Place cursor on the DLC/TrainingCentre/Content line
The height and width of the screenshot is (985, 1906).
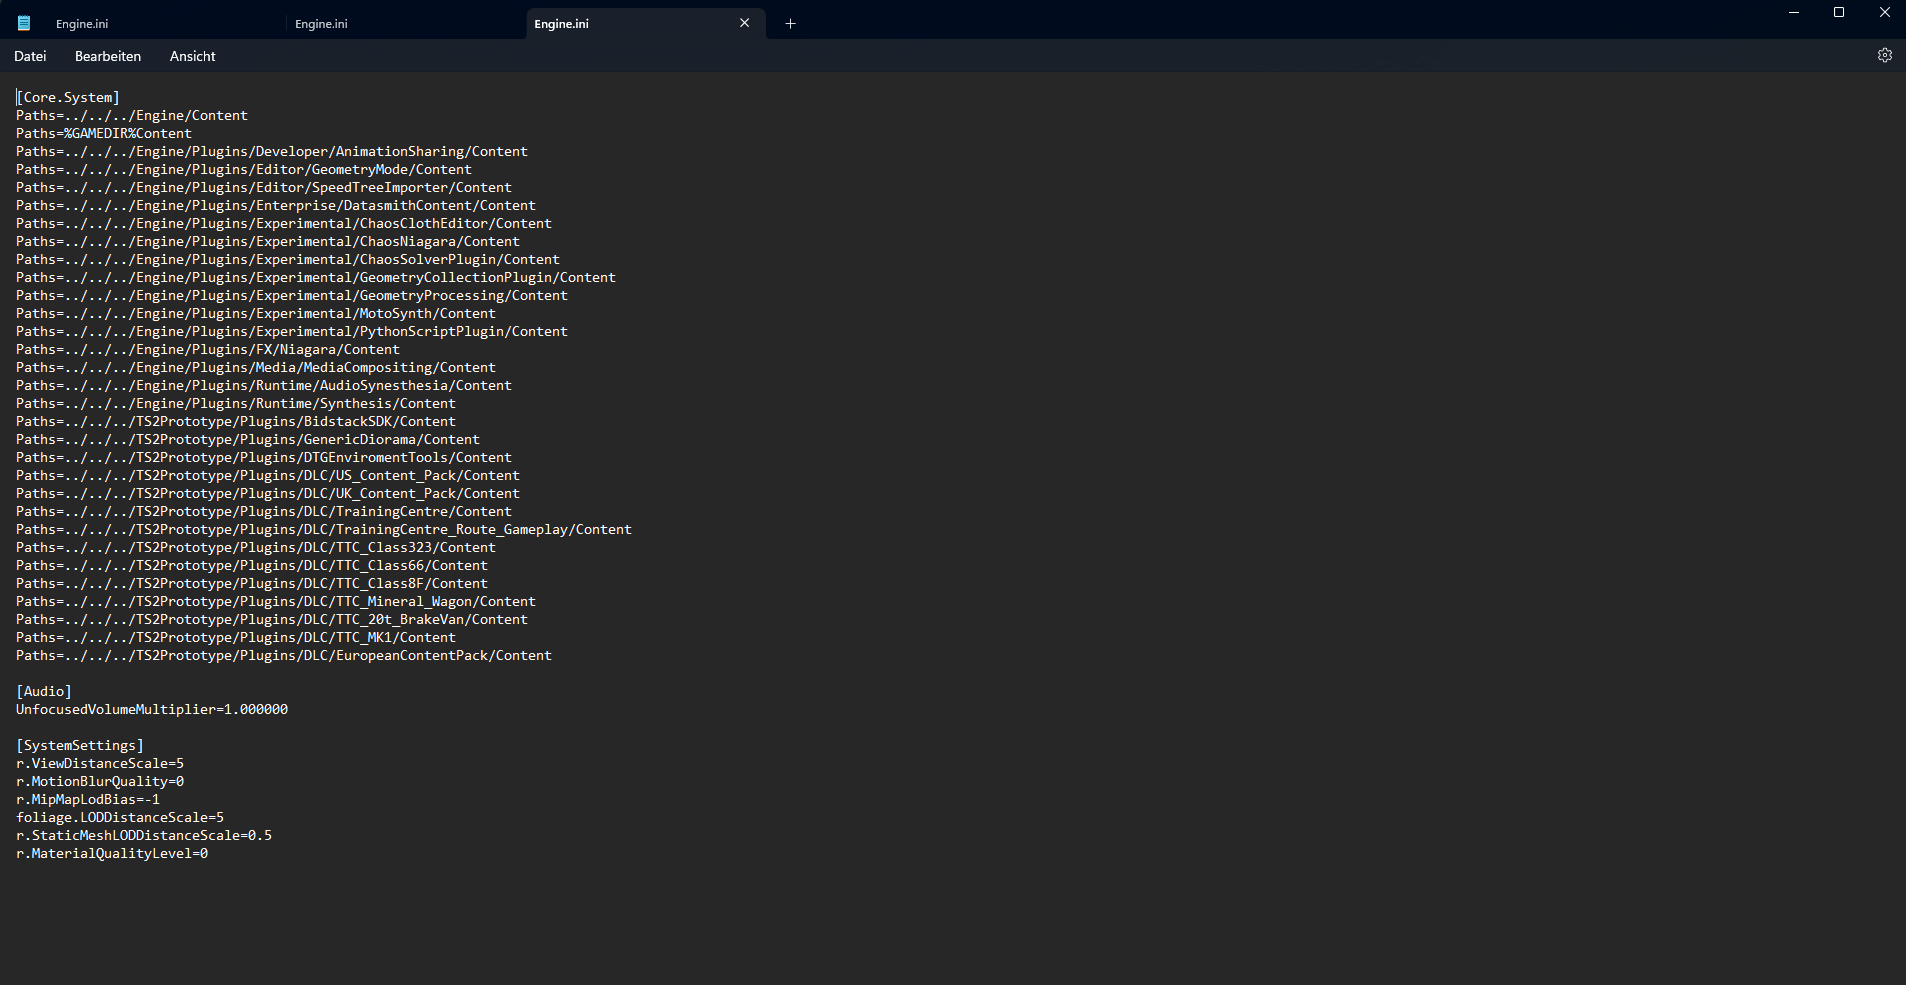[264, 511]
